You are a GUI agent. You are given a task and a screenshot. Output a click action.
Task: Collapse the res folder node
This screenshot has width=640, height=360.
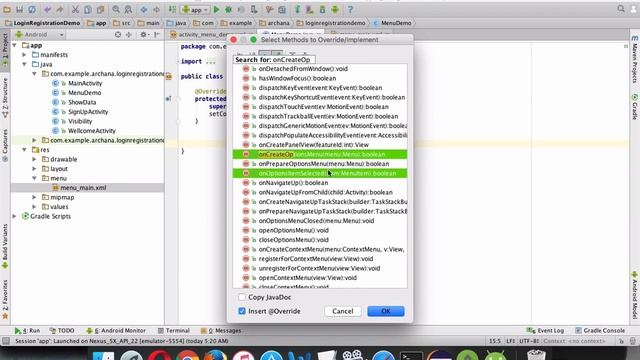pyautogui.click(x=24, y=150)
